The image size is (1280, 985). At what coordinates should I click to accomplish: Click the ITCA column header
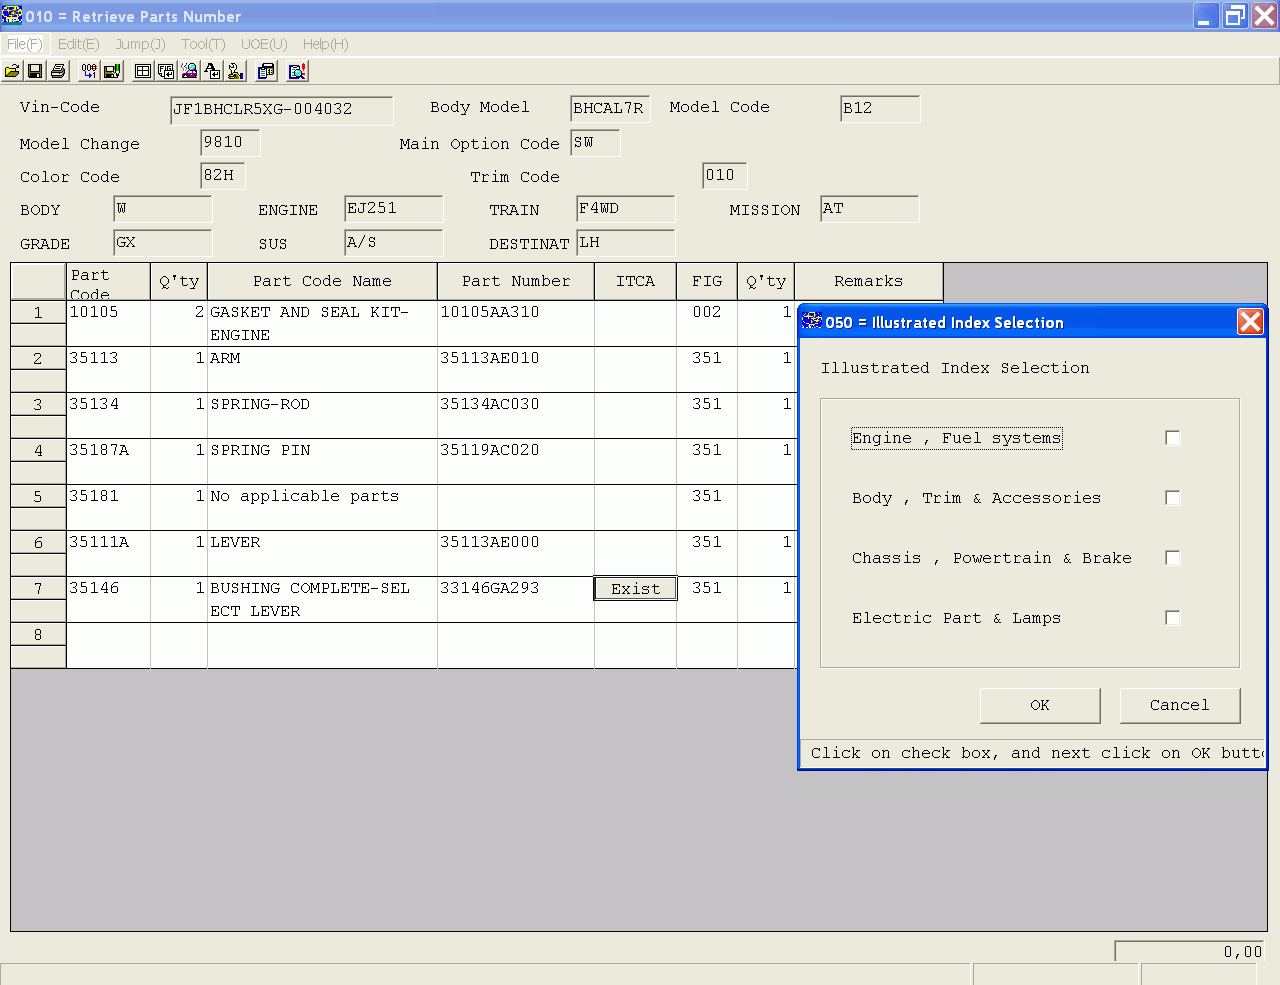click(x=635, y=281)
